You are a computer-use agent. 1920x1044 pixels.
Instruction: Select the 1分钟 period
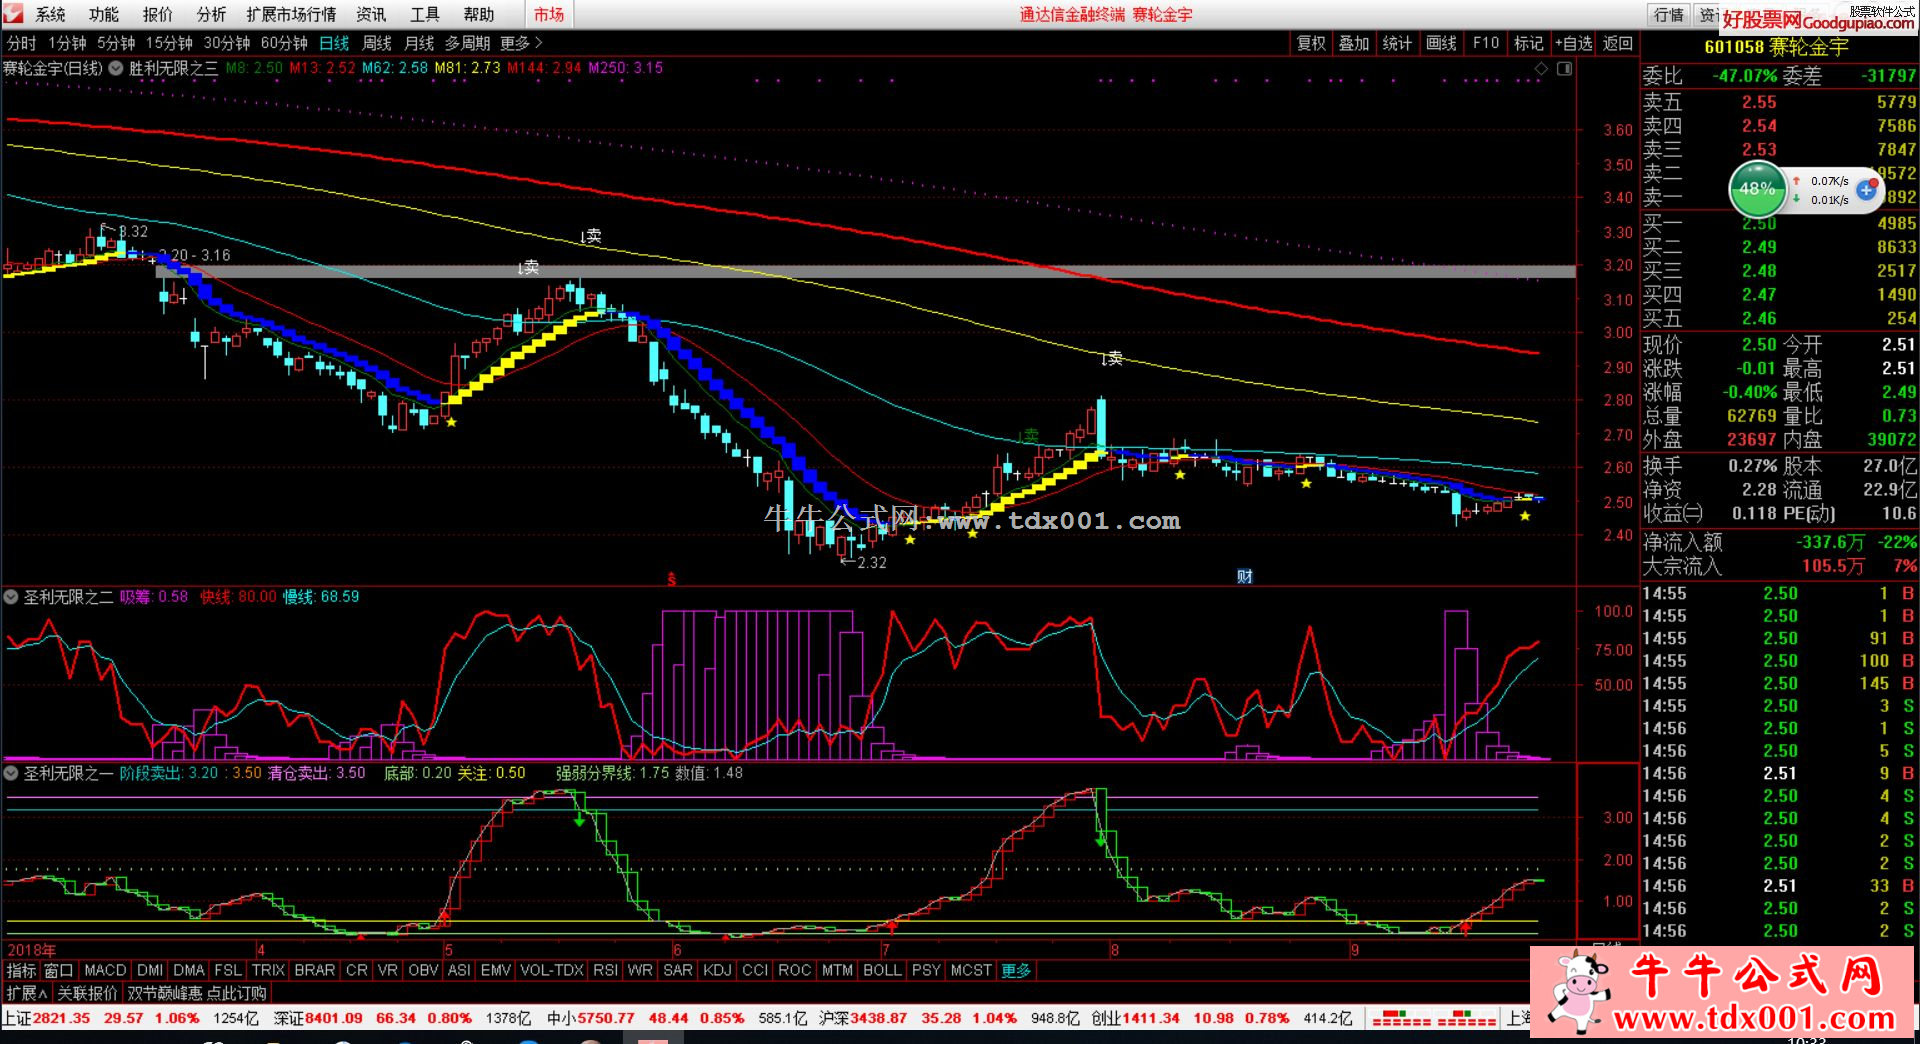[67, 43]
